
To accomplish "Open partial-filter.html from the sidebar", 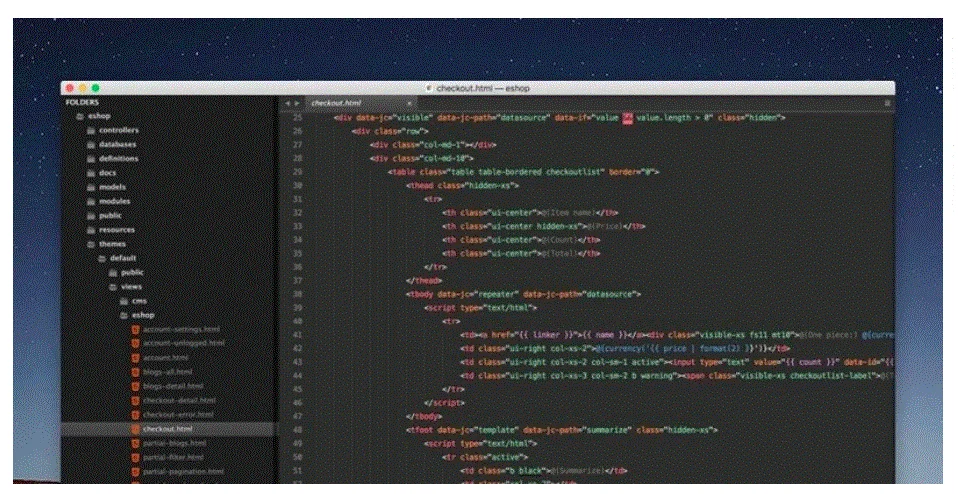I will click(x=173, y=457).
